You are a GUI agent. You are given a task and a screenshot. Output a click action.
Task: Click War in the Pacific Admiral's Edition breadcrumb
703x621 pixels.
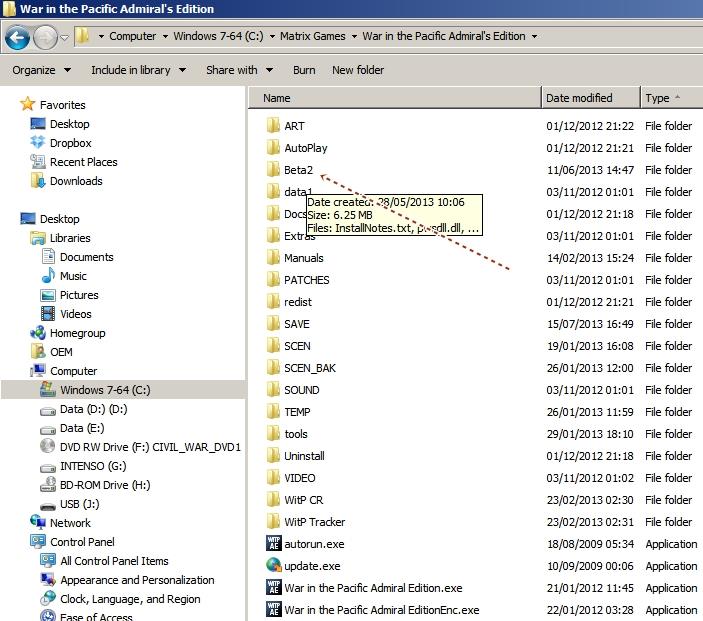(443, 36)
